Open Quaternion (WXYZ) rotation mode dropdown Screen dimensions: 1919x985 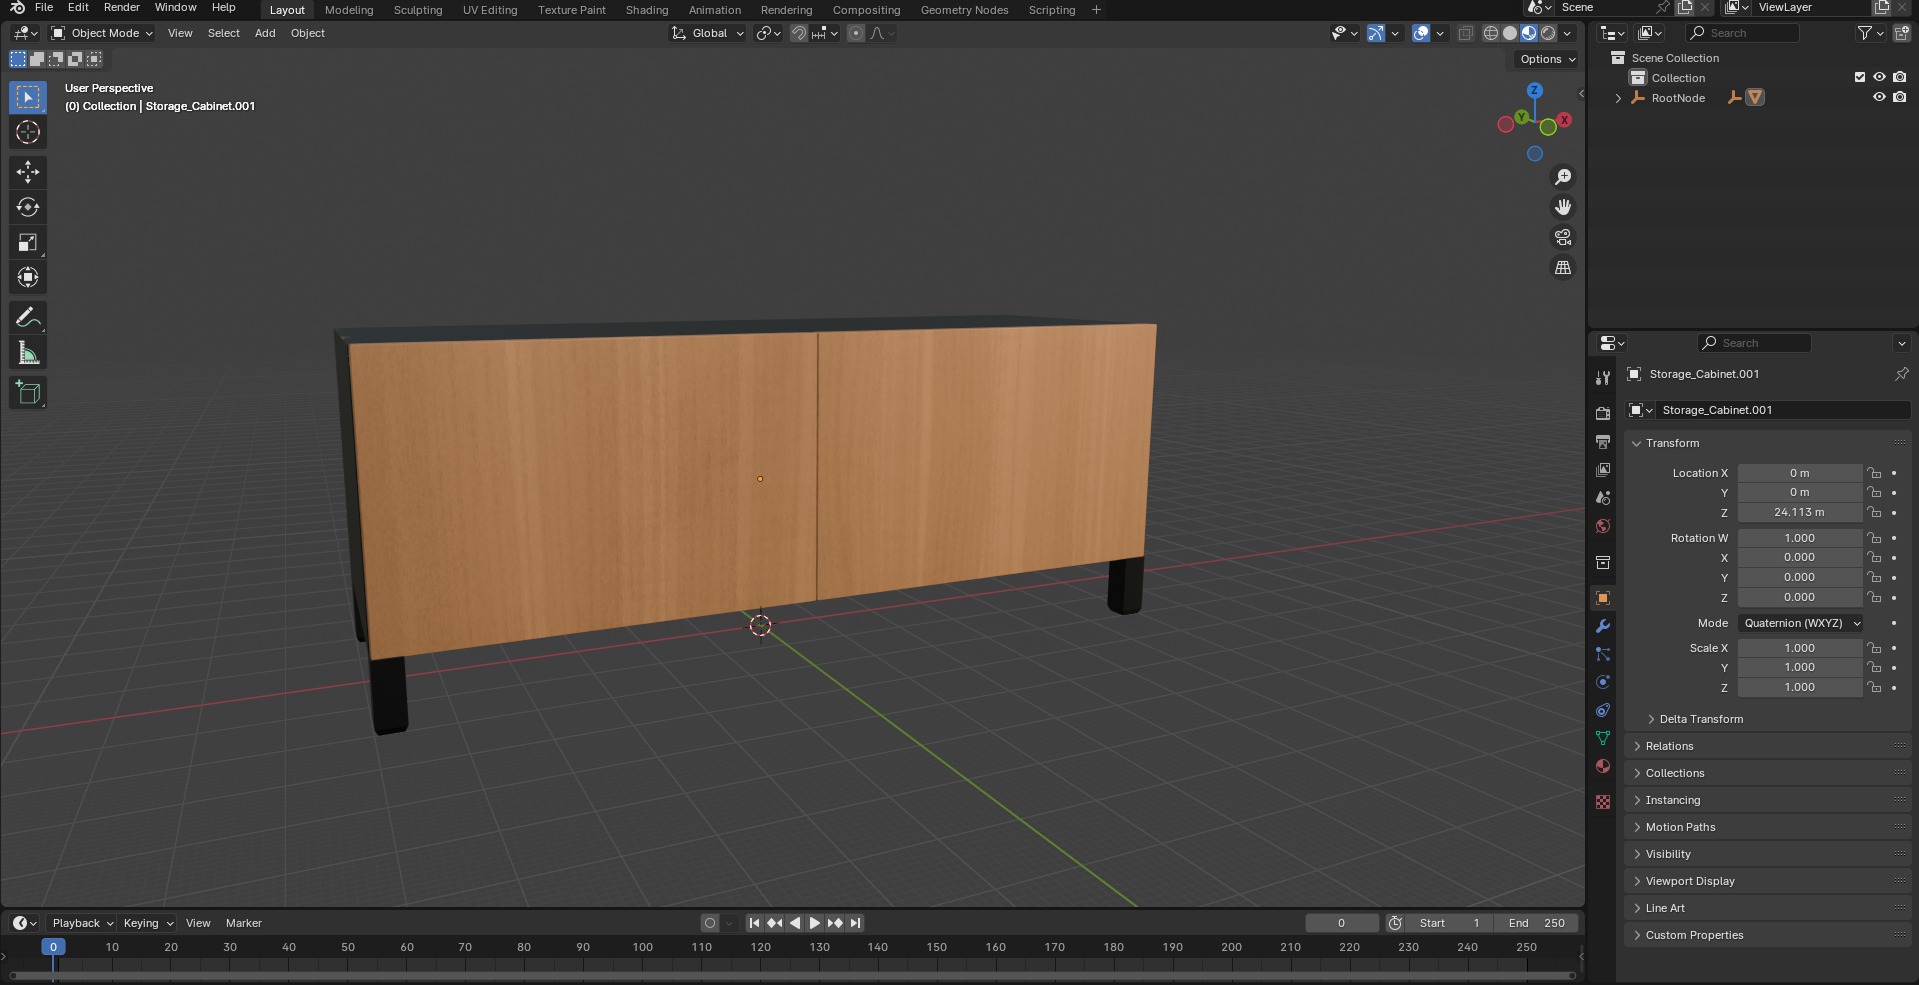(x=1800, y=623)
